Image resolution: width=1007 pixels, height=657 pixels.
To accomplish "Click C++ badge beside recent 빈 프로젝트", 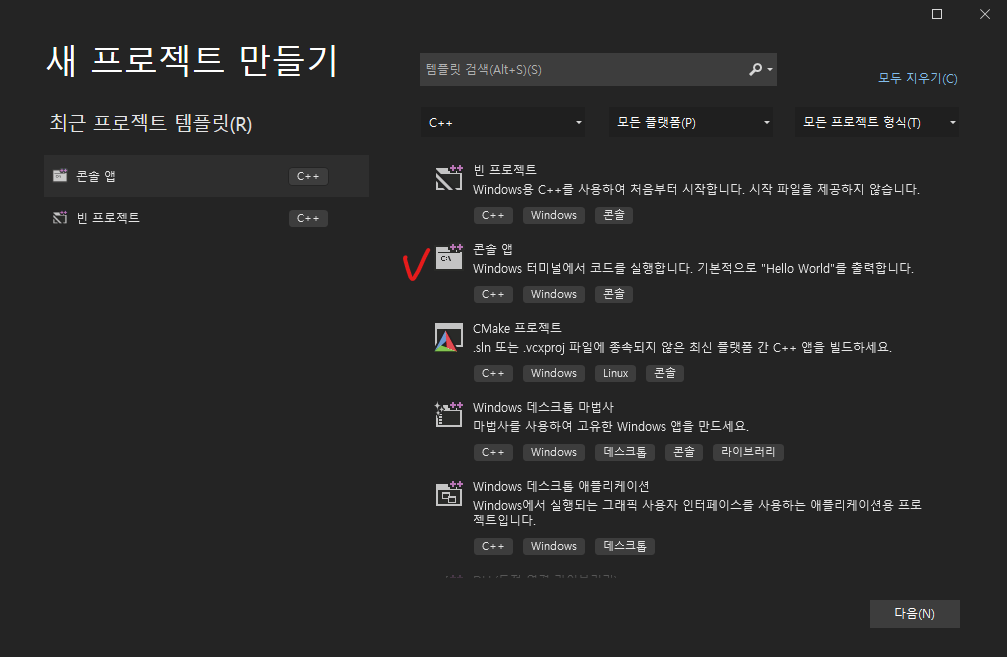I will coord(308,218).
